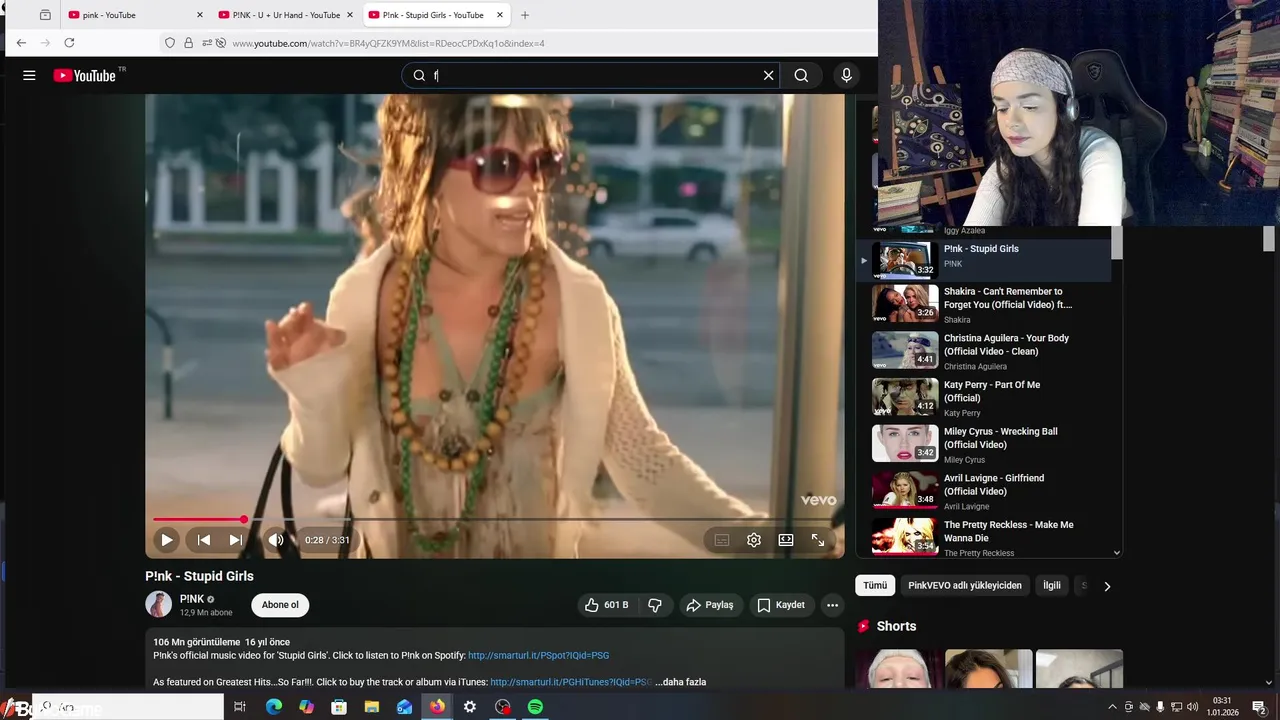Open Microsoft Store from the taskbar
Image resolution: width=1280 pixels, height=720 pixels.
pyautogui.click(x=339, y=707)
